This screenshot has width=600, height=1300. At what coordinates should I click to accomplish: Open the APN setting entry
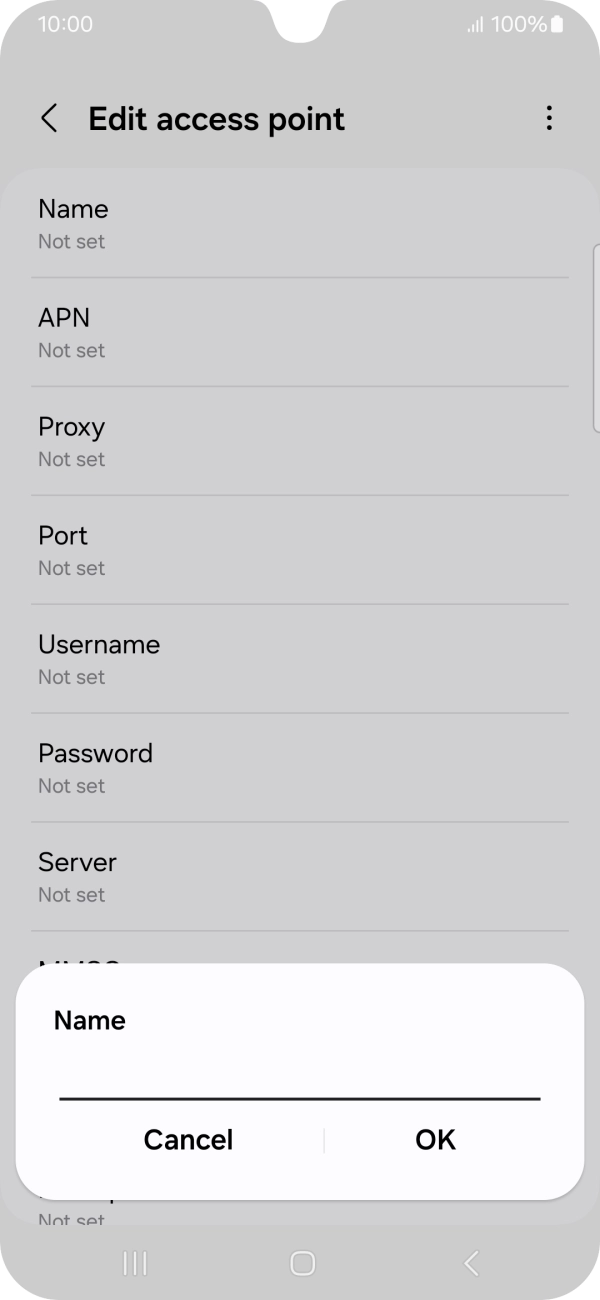(300, 331)
